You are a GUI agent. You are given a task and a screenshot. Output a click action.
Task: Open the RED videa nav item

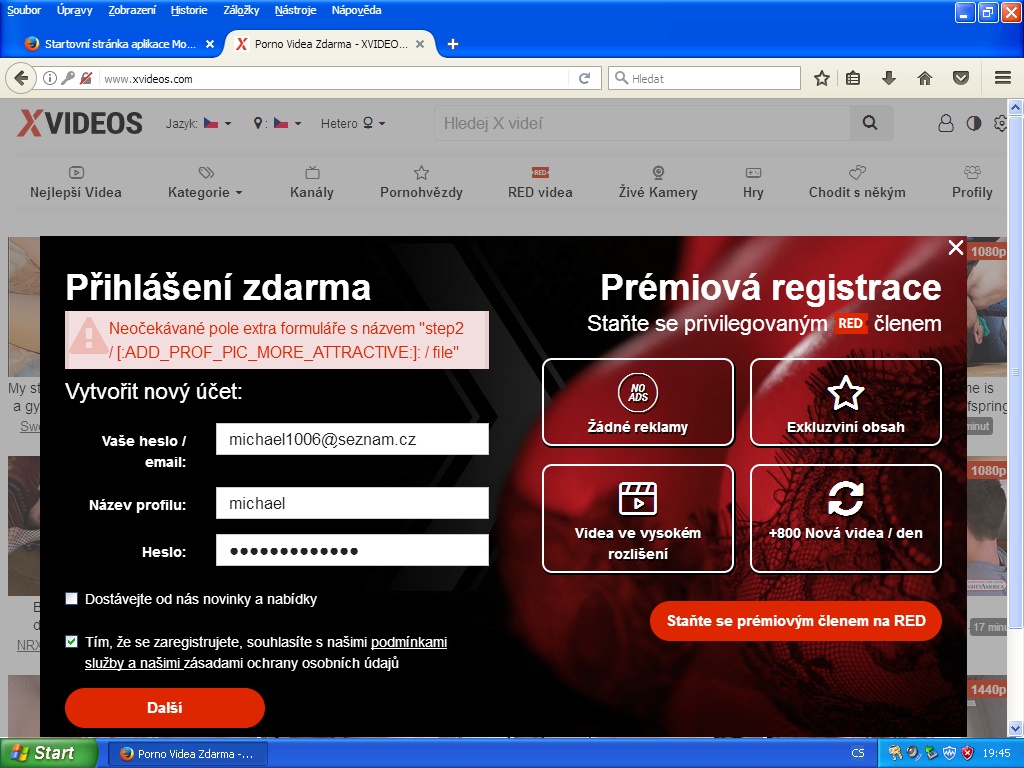point(540,183)
